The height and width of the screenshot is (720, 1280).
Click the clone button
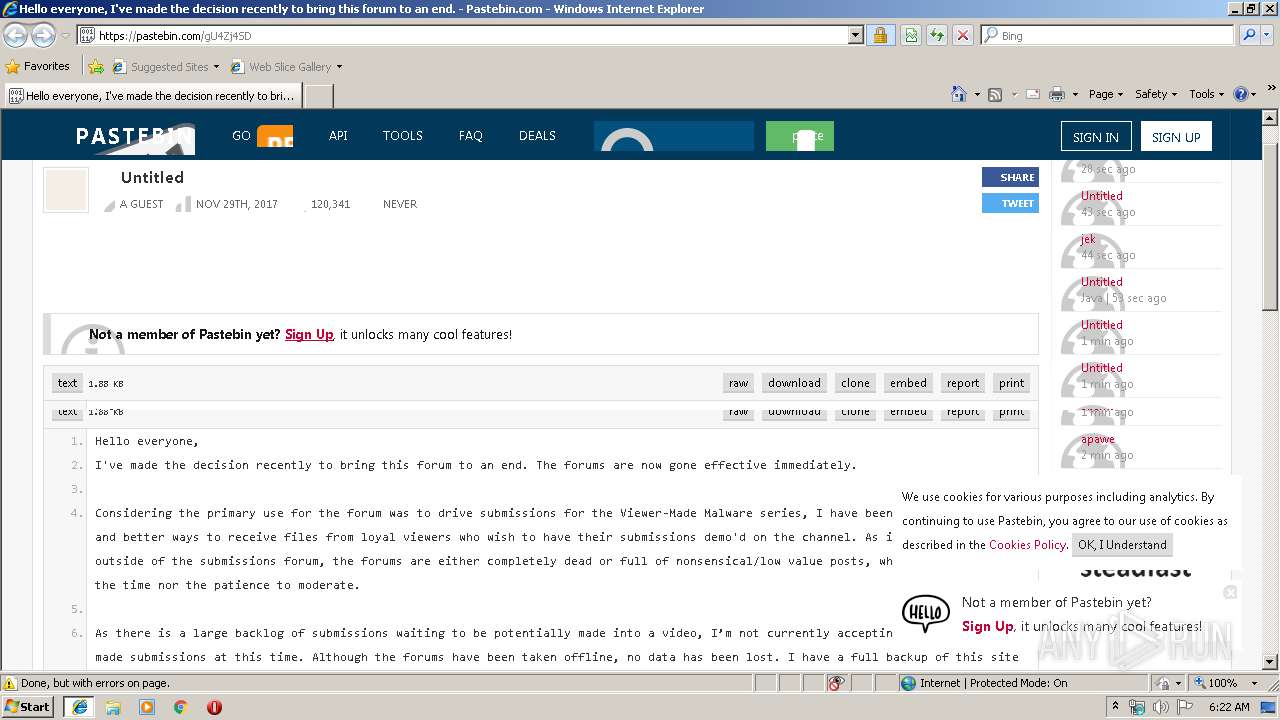pos(855,383)
